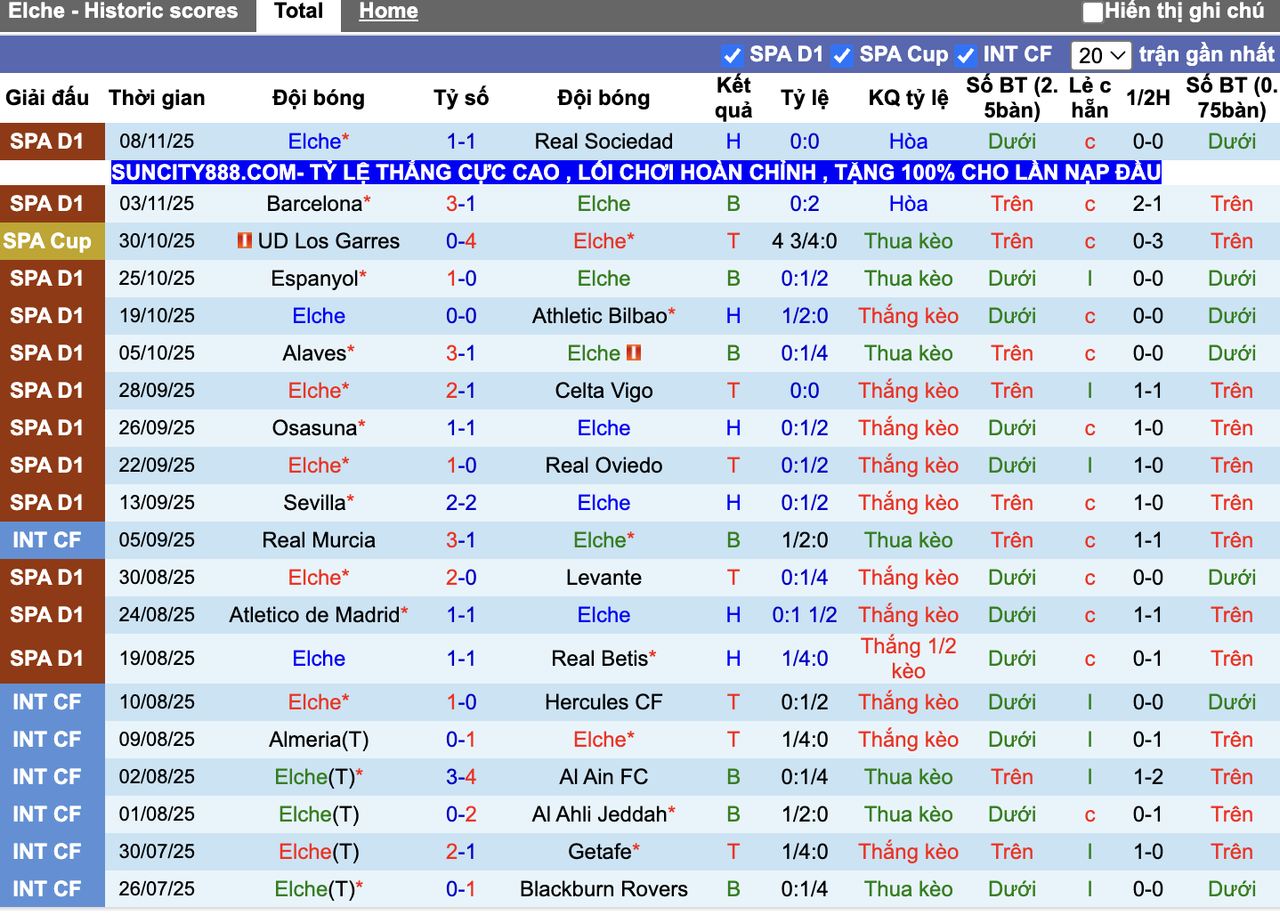Image resolution: width=1280 pixels, height=915 pixels.
Task: Open the Real Betis team link
Action: [599, 659]
